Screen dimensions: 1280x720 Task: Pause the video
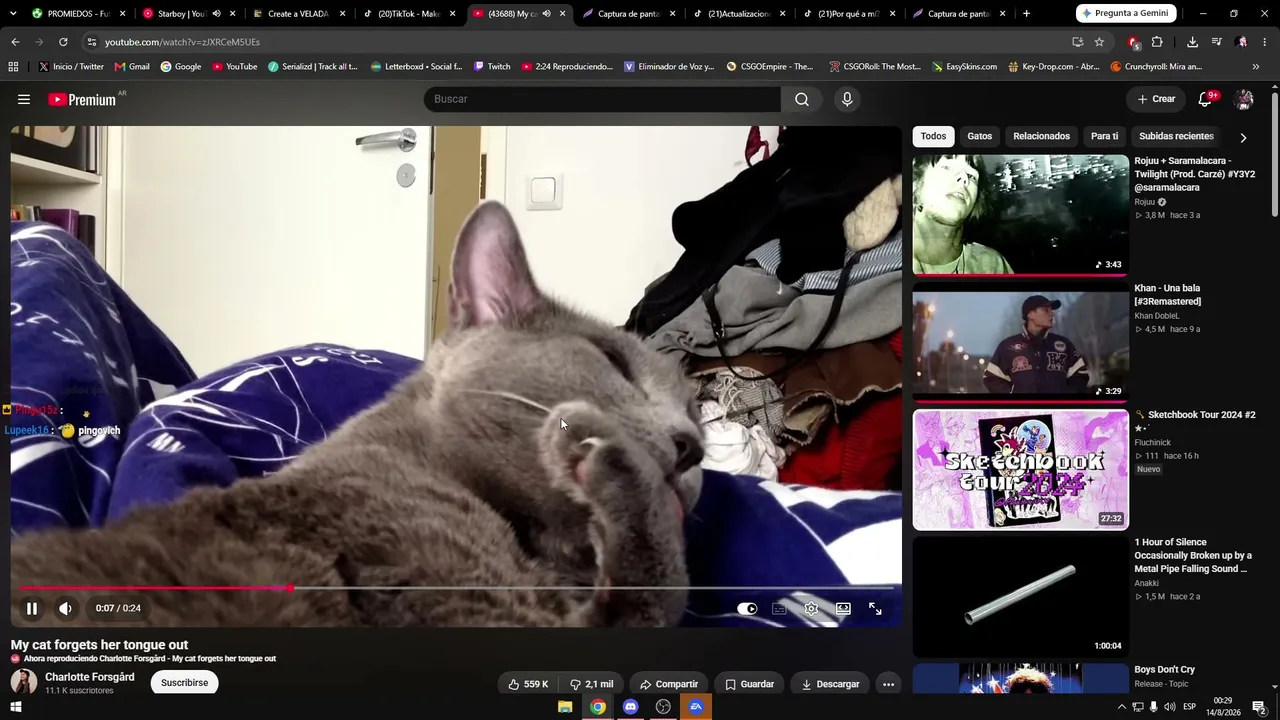point(32,608)
